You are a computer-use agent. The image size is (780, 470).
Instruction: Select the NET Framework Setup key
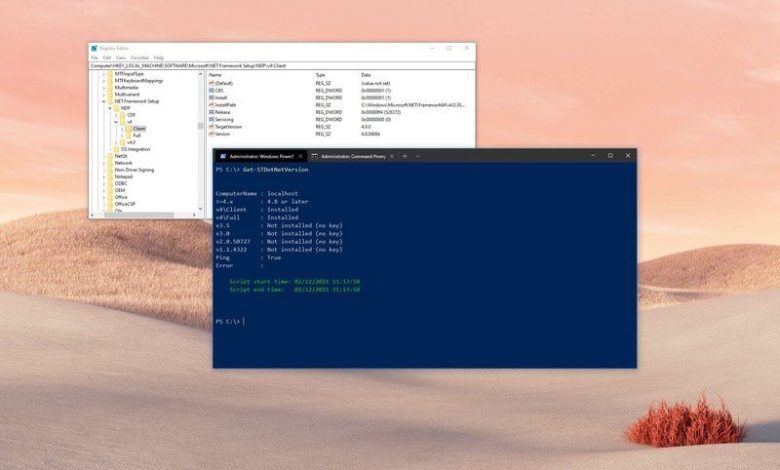pos(137,101)
